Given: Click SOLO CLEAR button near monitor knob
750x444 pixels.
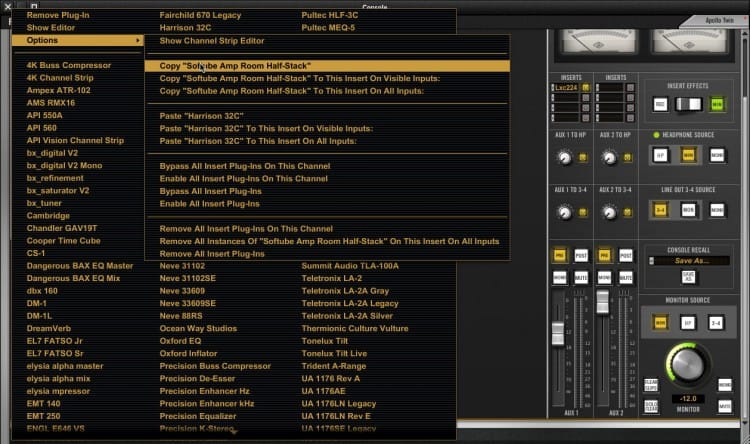Looking at the screenshot, I should (651, 407).
